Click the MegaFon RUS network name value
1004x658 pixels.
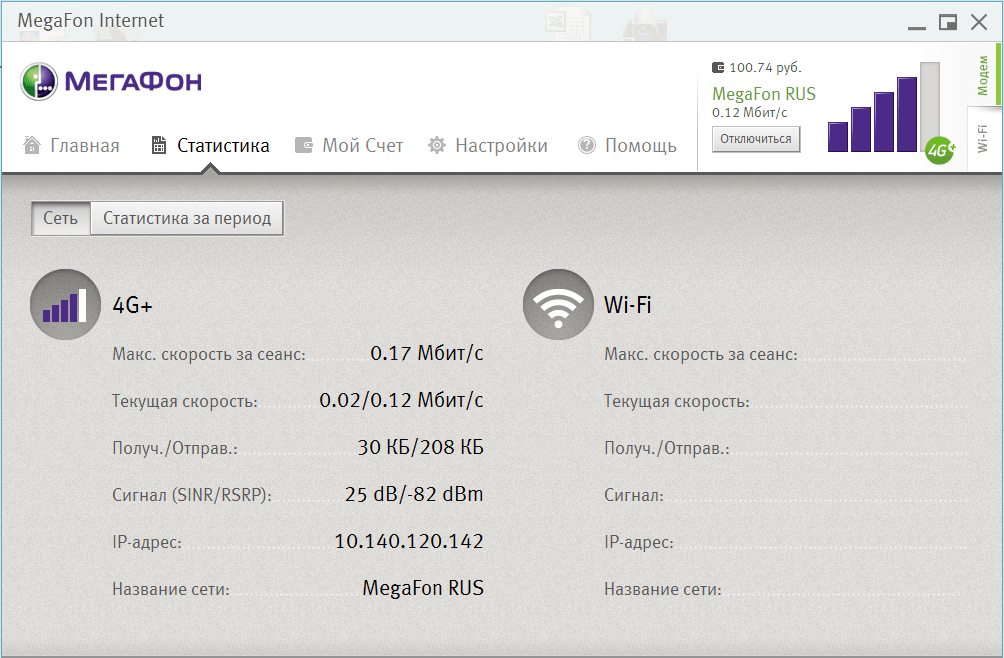coord(423,588)
